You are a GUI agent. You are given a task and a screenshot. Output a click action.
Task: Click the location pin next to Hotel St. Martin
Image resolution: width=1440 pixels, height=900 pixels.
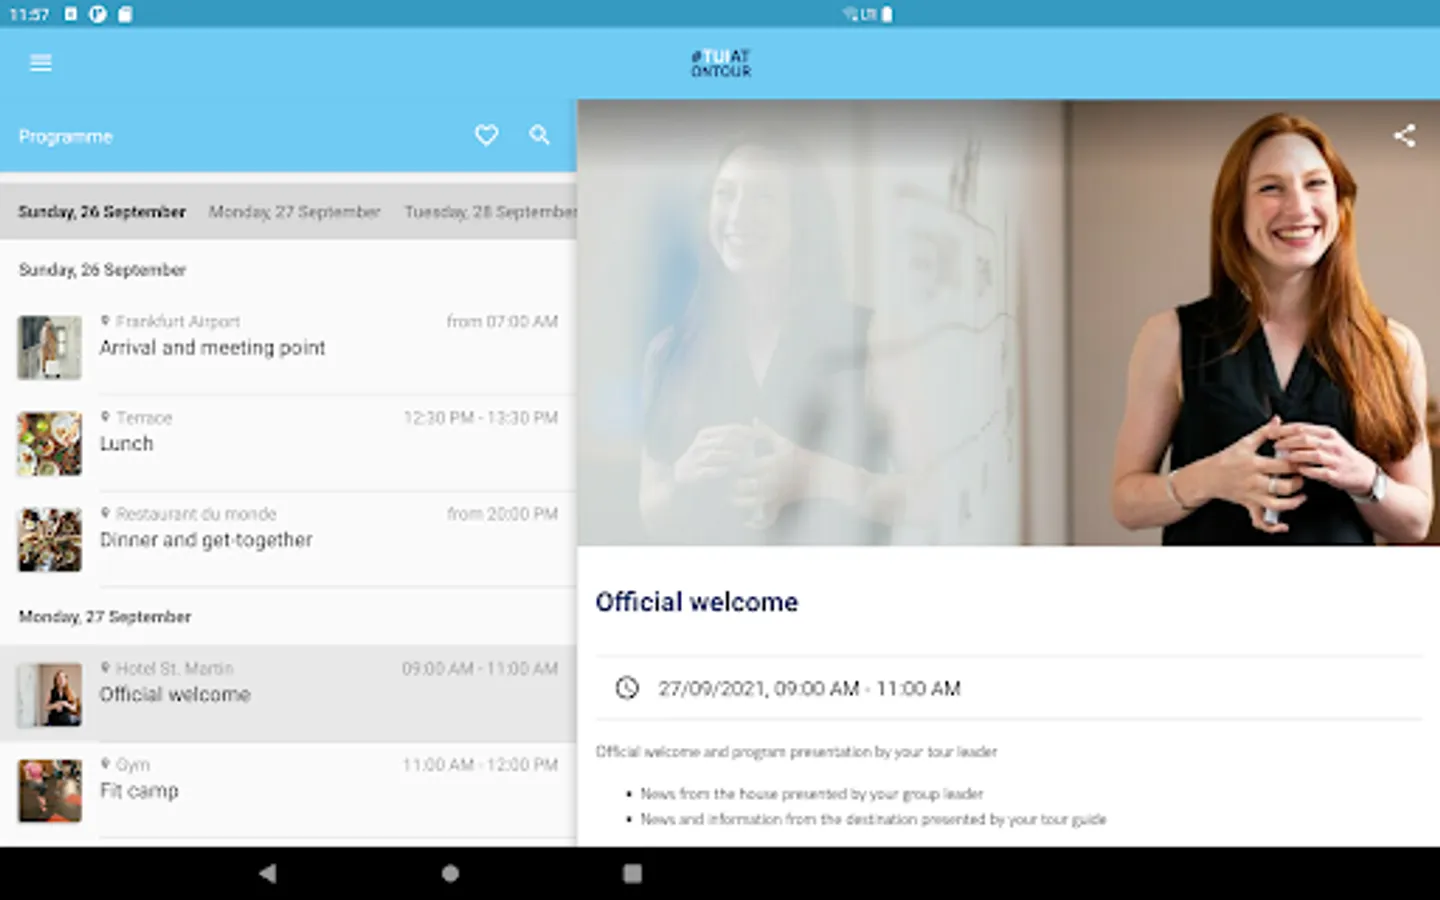107,668
